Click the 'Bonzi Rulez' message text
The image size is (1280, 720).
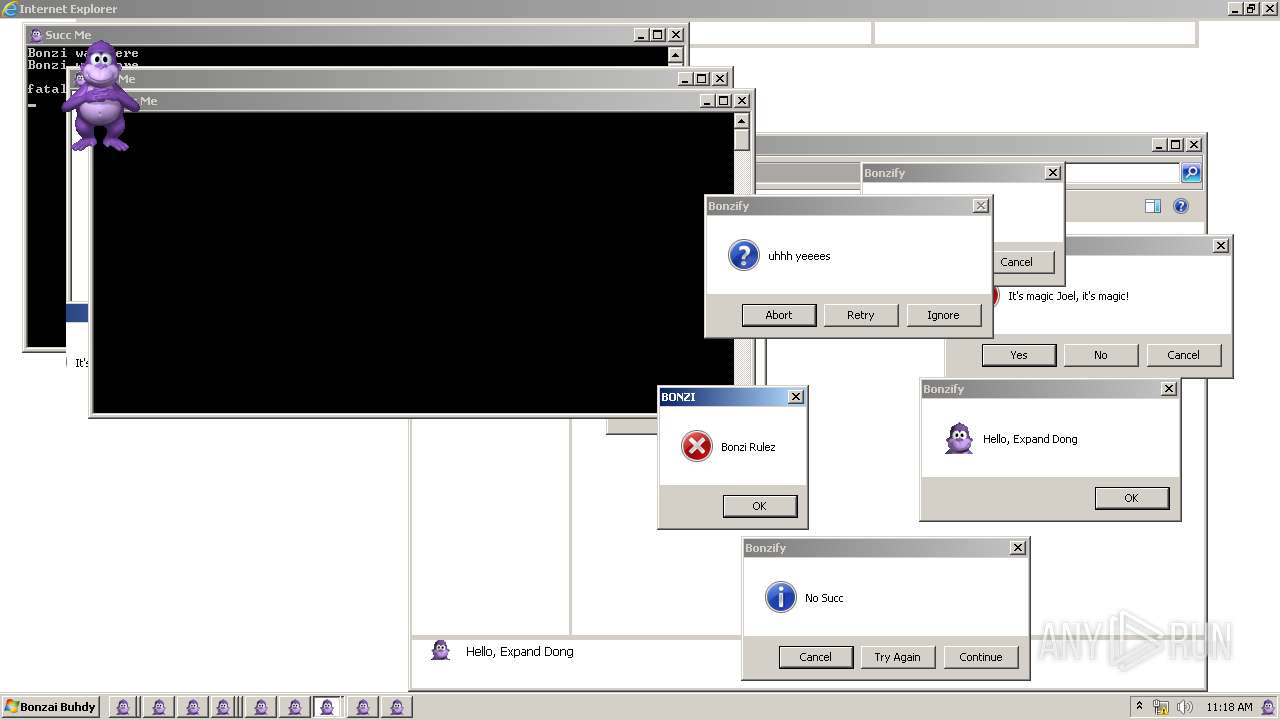[748, 447]
